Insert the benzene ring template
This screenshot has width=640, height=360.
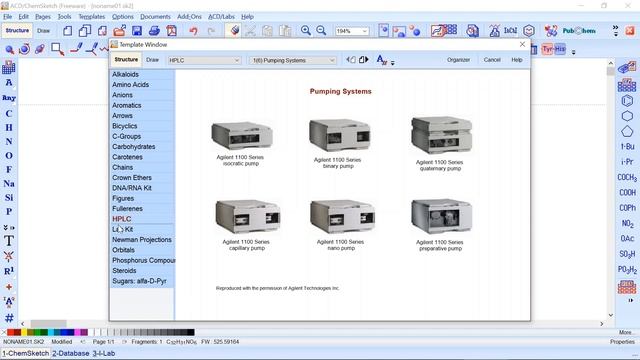(x=627, y=100)
